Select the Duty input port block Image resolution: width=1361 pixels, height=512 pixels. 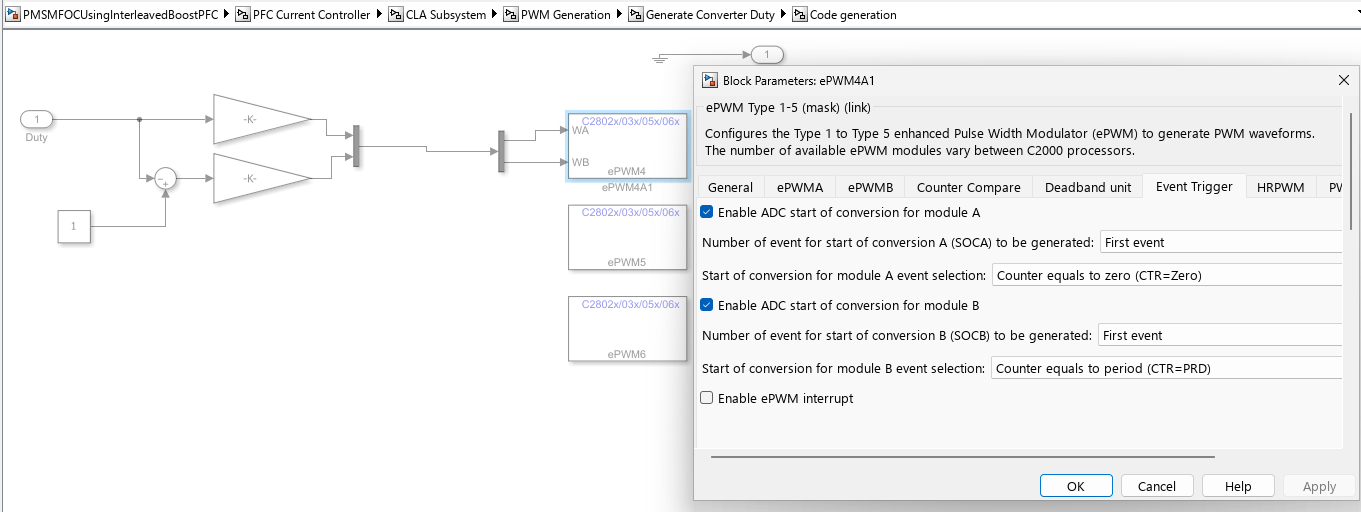(37, 120)
